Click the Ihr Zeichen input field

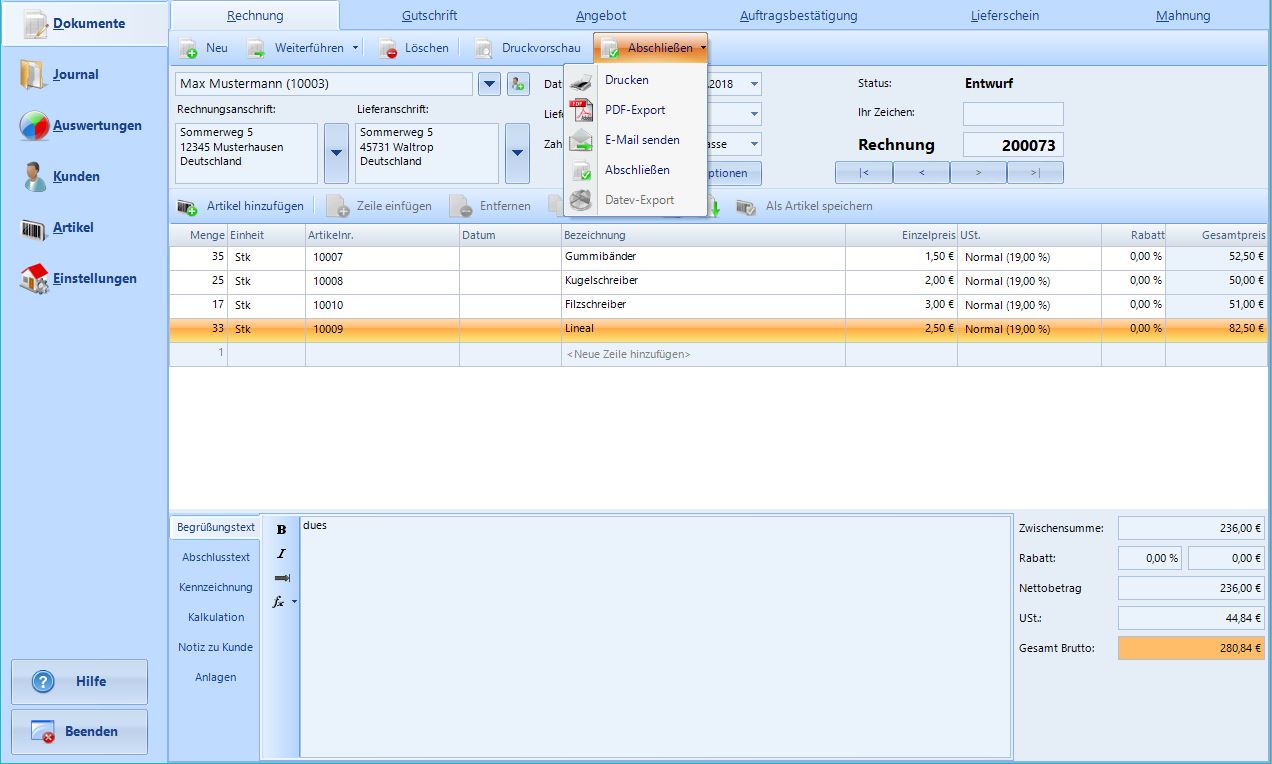click(1013, 114)
